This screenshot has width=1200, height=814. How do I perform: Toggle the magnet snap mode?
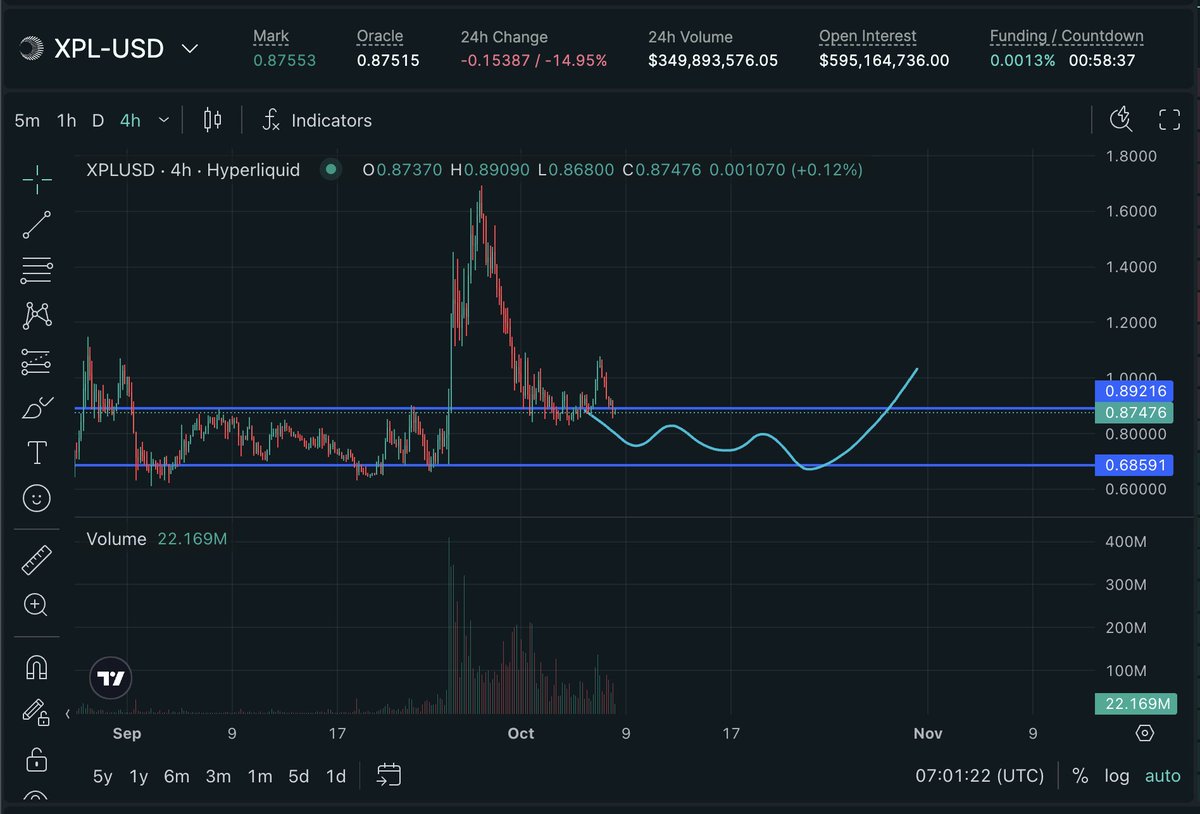tap(37, 667)
